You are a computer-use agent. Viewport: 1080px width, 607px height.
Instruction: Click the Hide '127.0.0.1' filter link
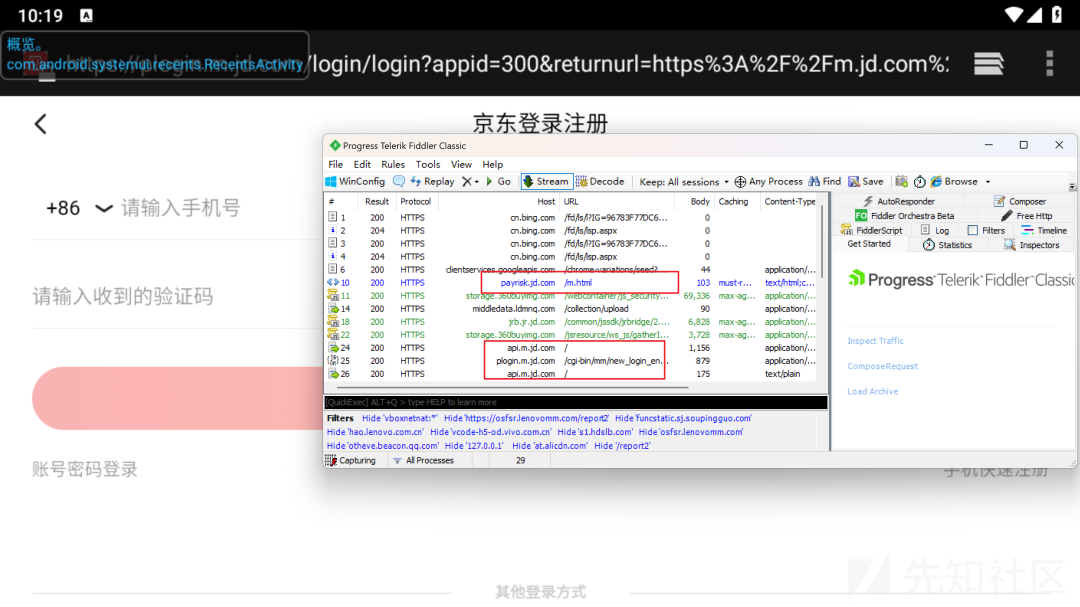475,446
